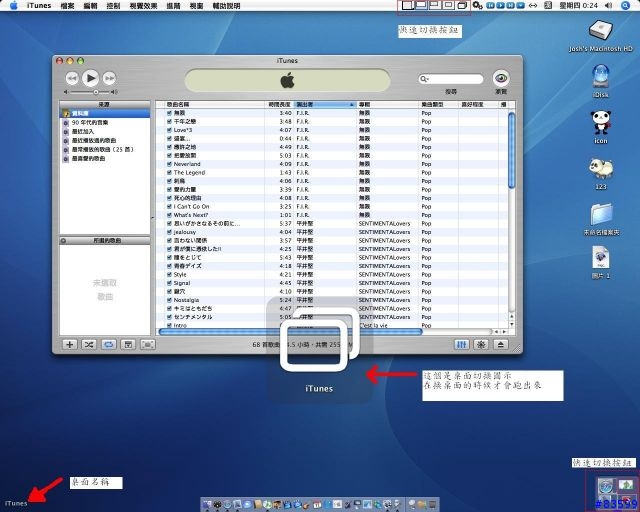Open the 未命名檔案夹 folder on desktop
This screenshot has width=640, height=512.
(601, 219)
